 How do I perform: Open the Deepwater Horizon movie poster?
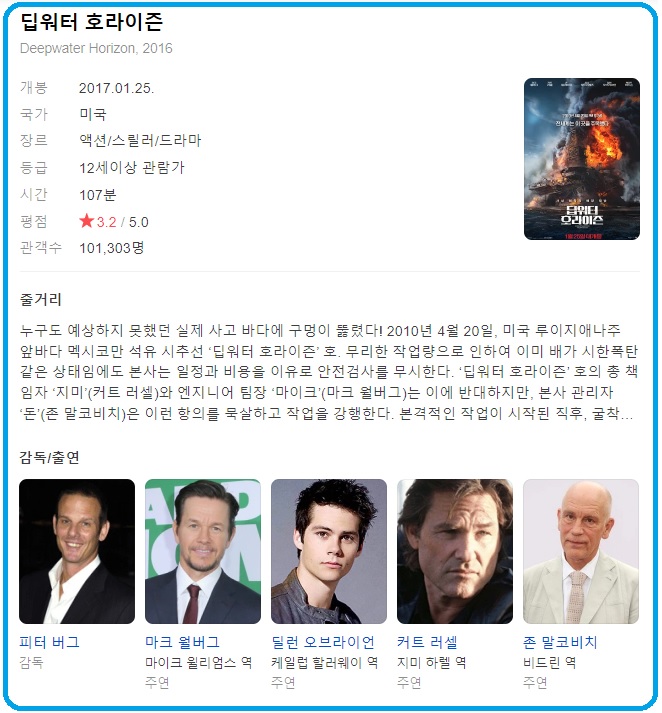582,159
